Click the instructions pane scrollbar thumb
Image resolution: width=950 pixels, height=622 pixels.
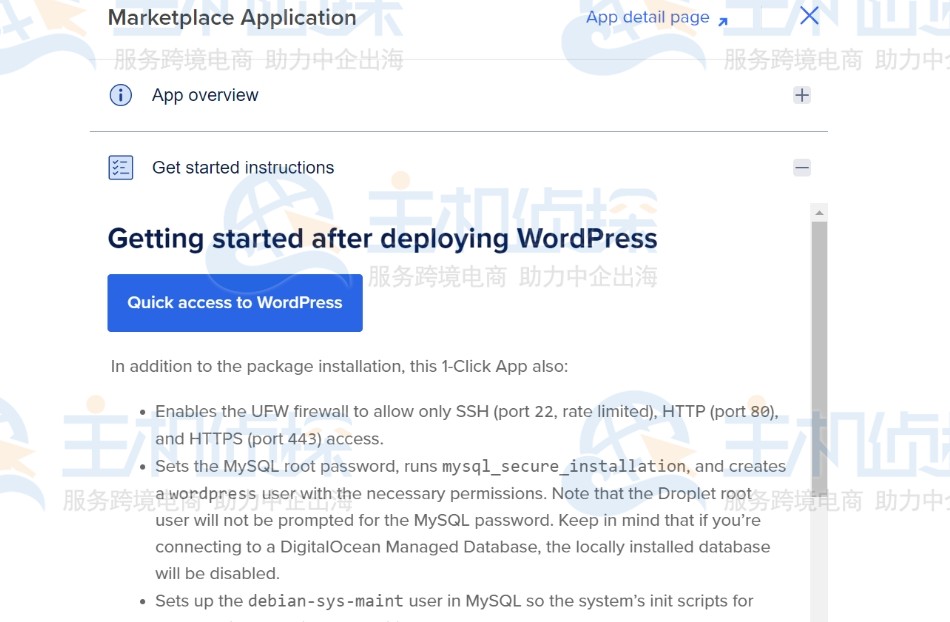pos(819,357)
